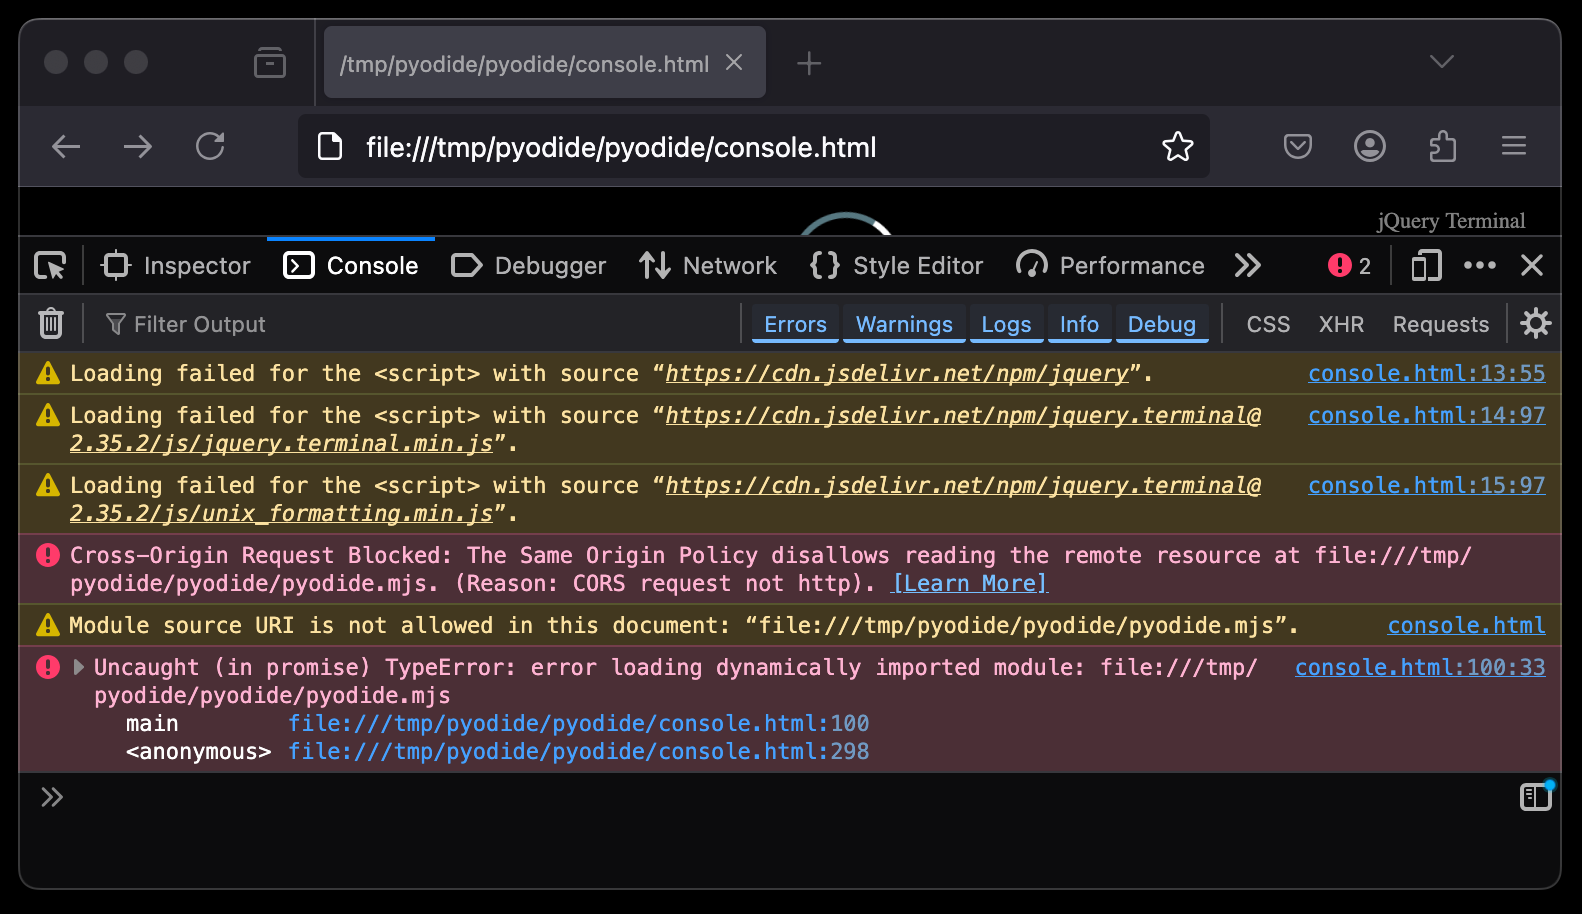Screen dimensions: 1582x914
Task: Toggle the Debug filter
Action: (1162, 324)
